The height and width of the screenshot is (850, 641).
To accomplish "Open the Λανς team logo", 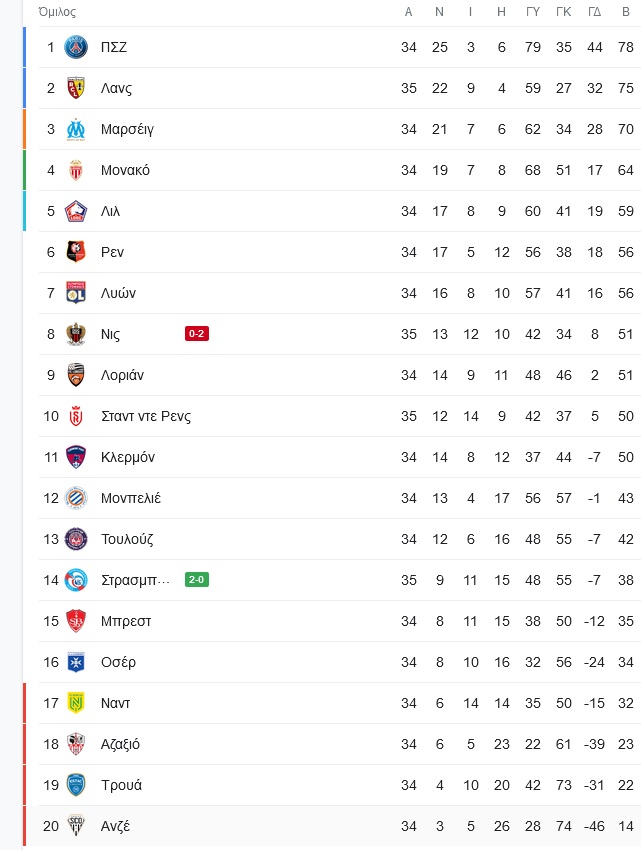I will [x=76, y=88].
